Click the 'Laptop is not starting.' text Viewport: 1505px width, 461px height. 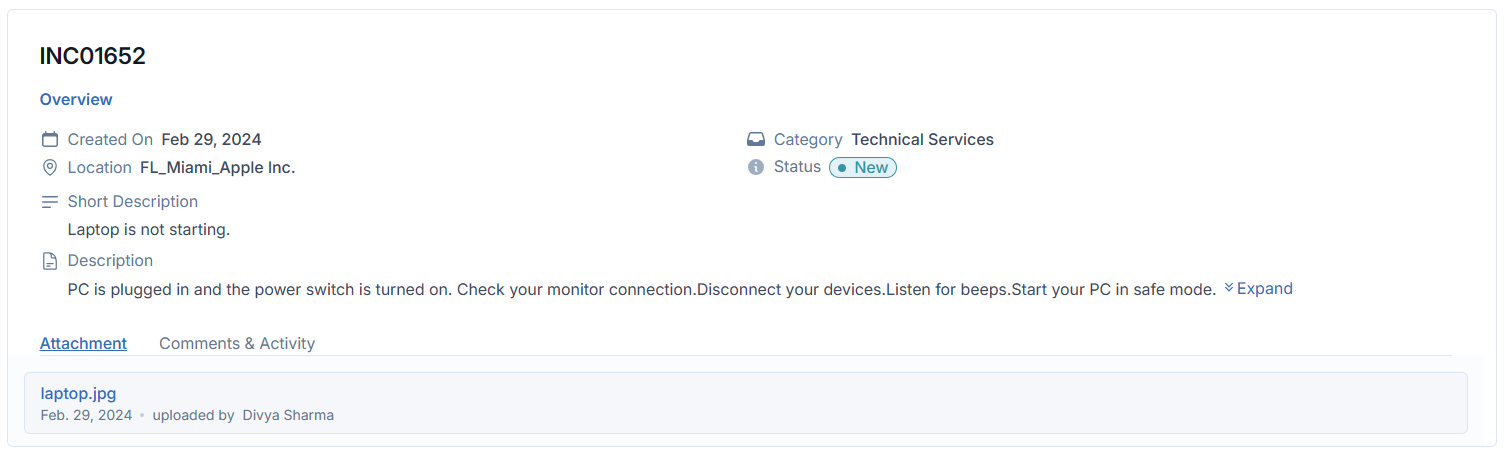point(149,229)
